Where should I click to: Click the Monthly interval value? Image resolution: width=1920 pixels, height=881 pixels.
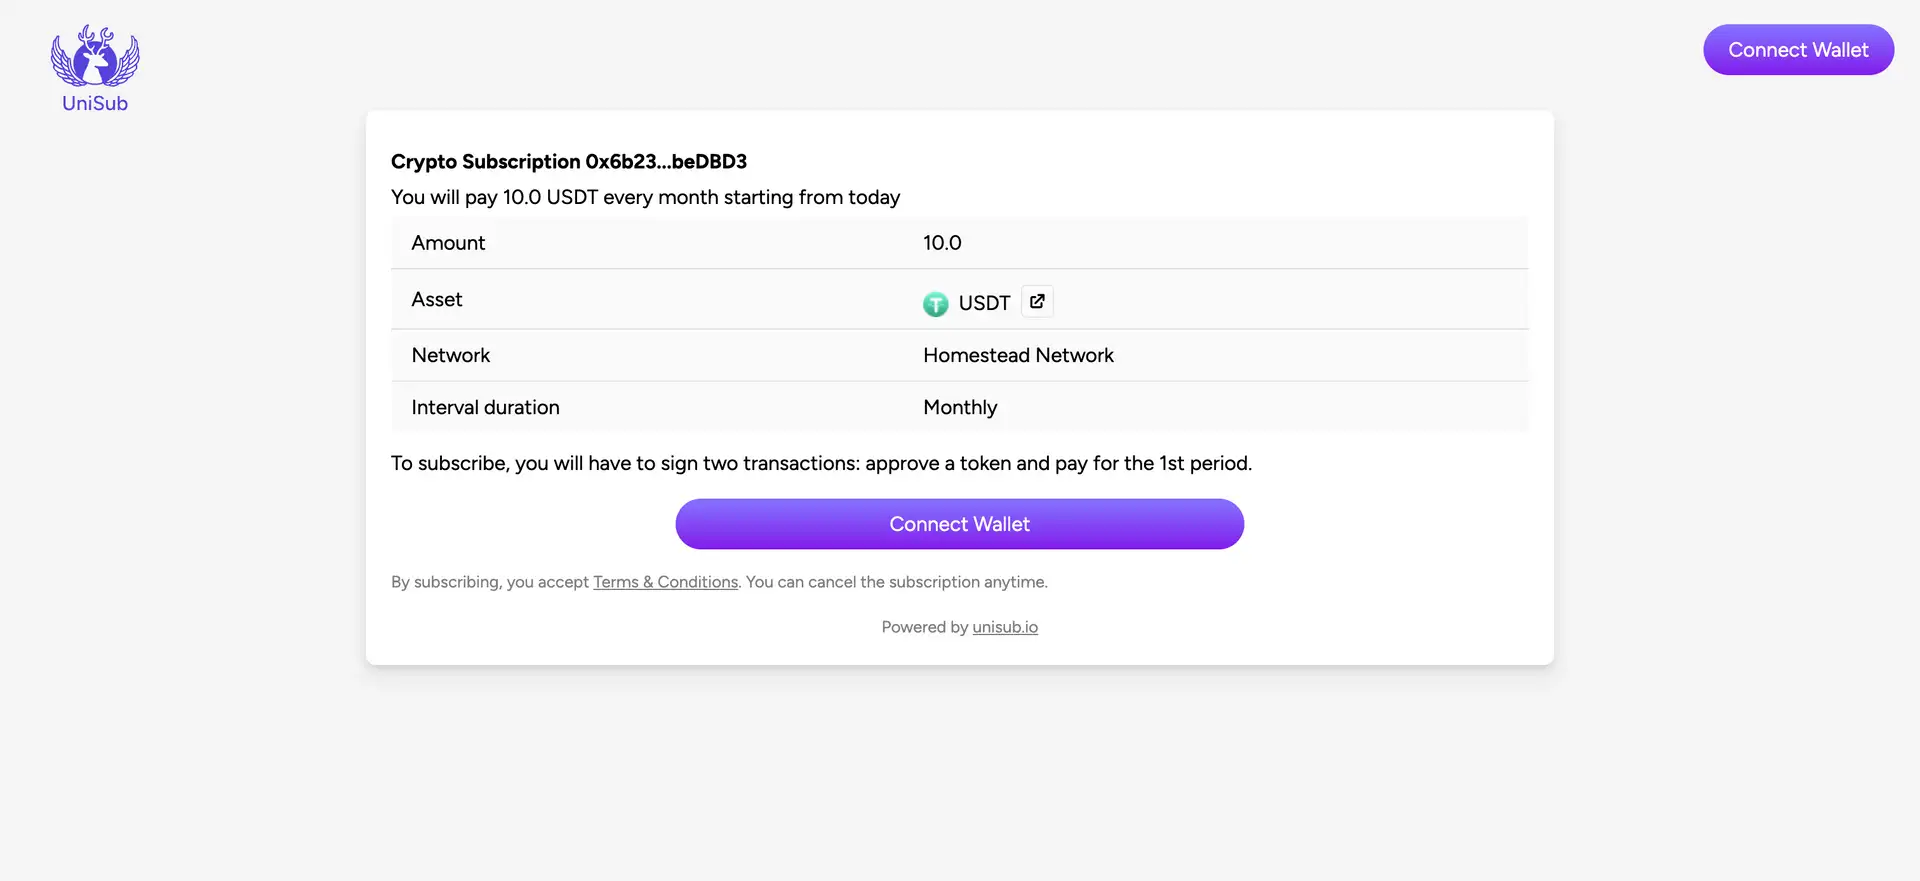[x=960, y=408]
